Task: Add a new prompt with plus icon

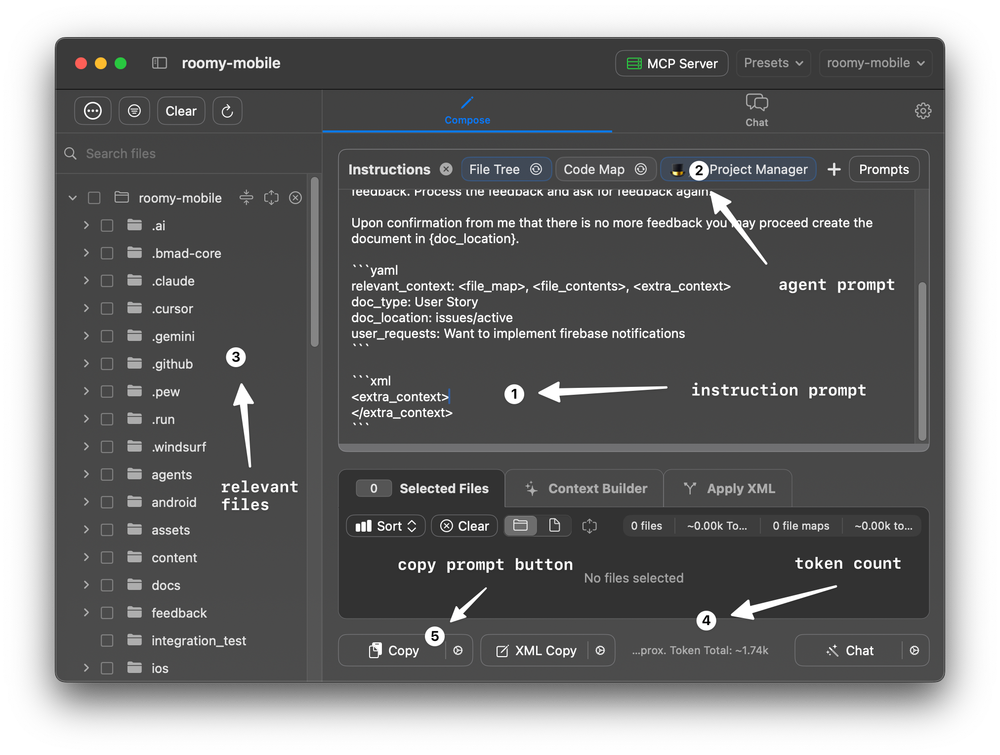Action: [x=834, y=169]
